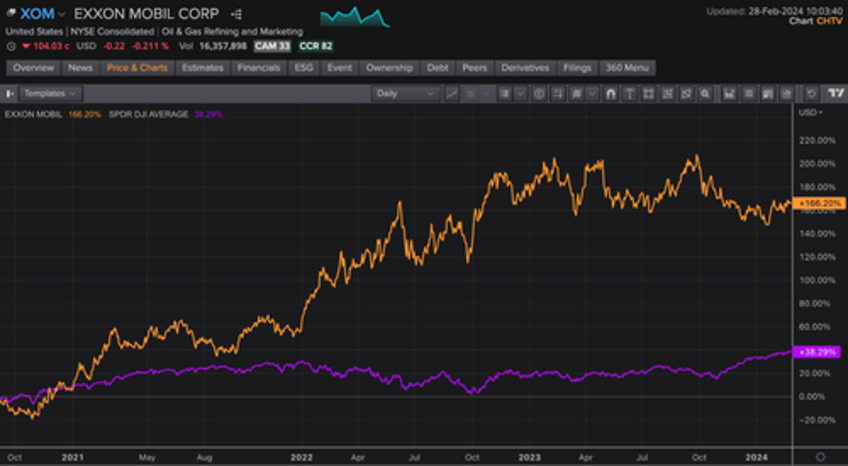Screen dimensions: 848x466
Task: Open the Ownership tab
Action: pyautogui.click(x=389, y=68)
